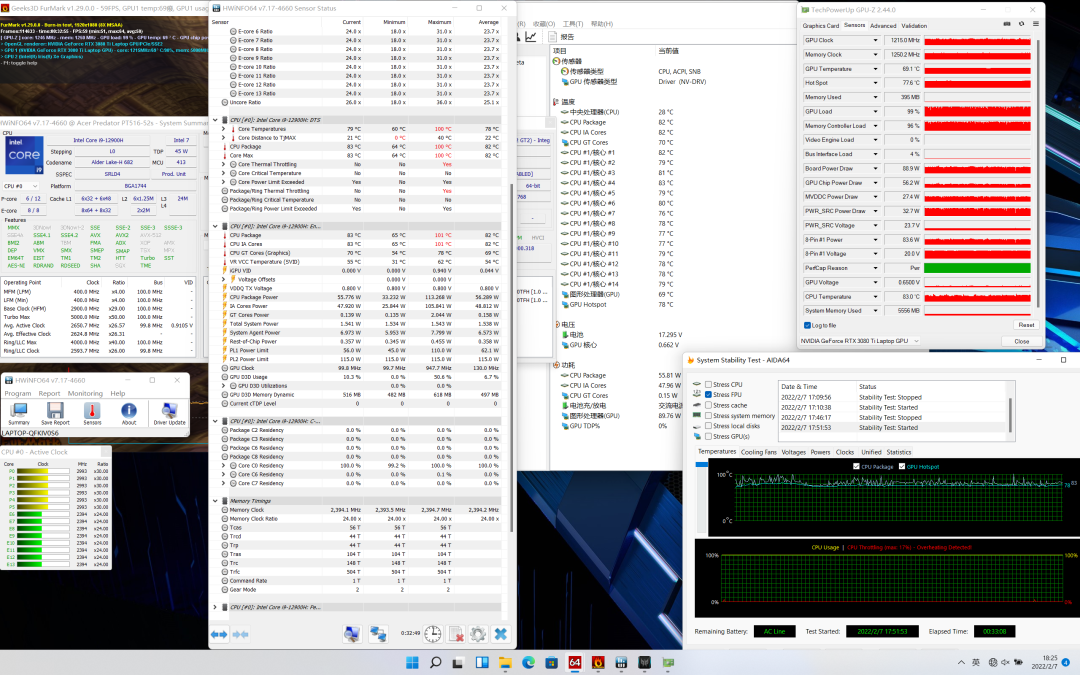Viewport: 1080px width, 675px height.
Task: Click Reset button in GPU-Z
Action: pyautogui.click(x=1026, y=325)
